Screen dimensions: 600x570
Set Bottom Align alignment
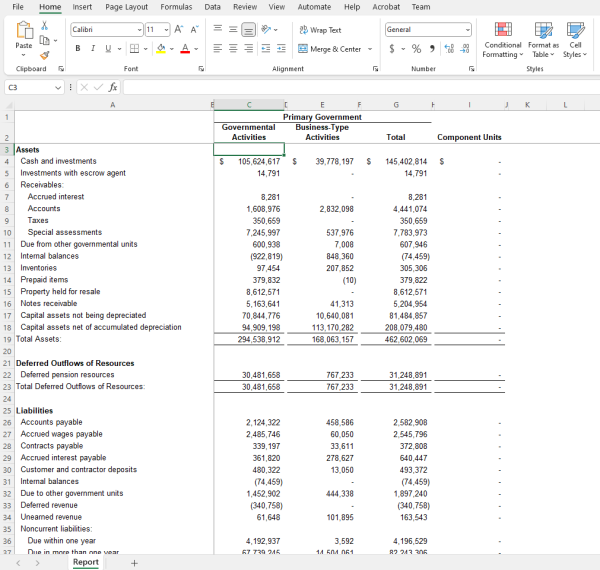tap(248, 29)
